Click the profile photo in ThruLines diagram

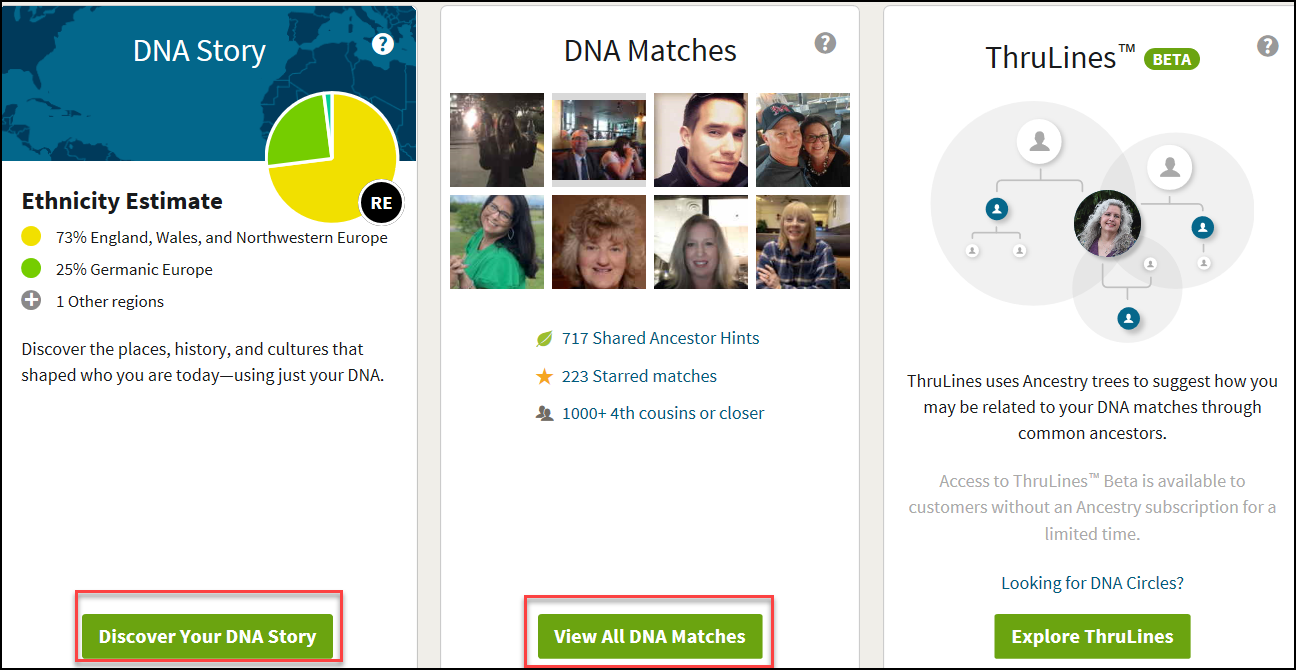1107,224
